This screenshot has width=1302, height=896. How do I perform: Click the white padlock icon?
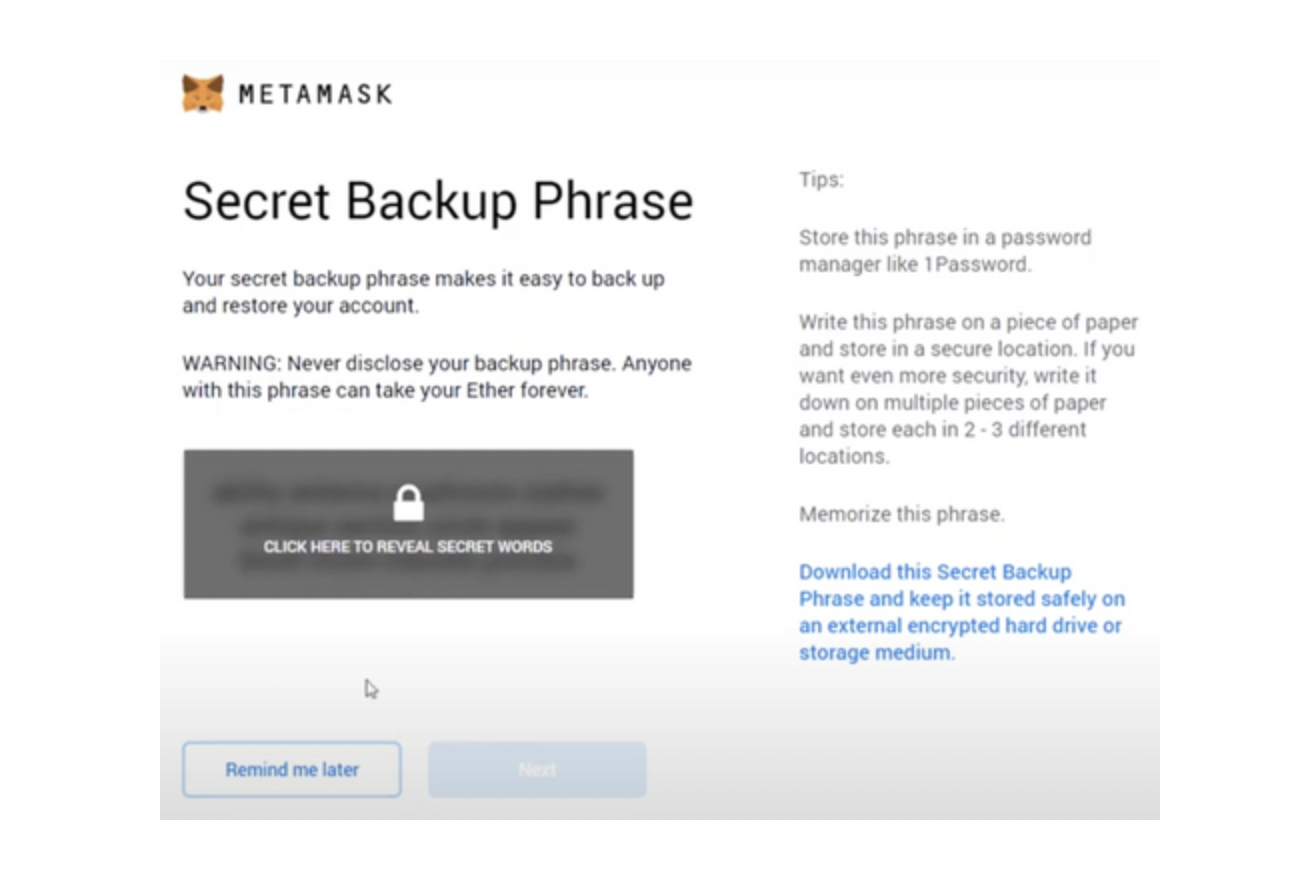pyautogui.click(x=408, y=503)
